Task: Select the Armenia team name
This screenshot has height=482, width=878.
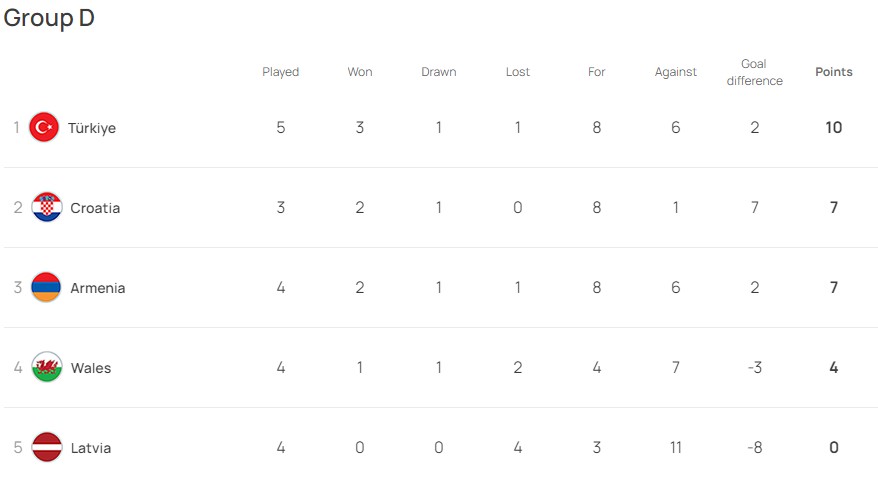Action: click(98, 288)
